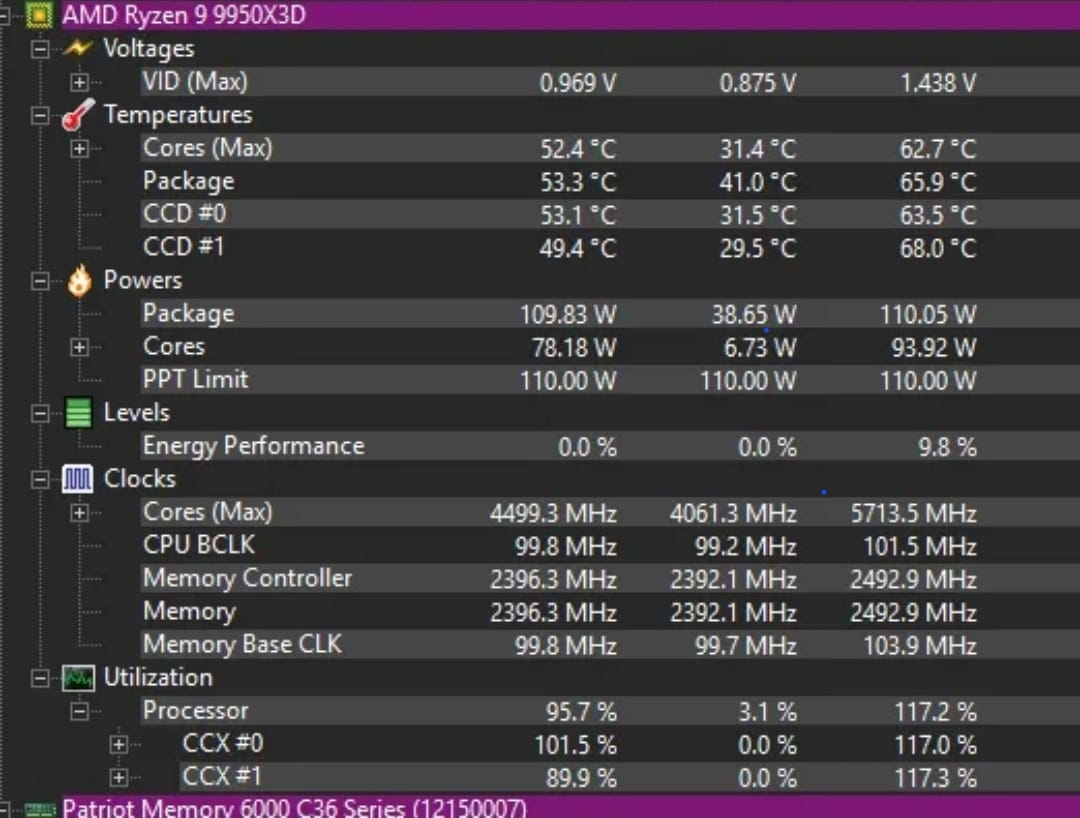Screen dimensions: 1080x818
Task: Click the 3.1 % processor minimum utilization
Action: coord(767,712)
